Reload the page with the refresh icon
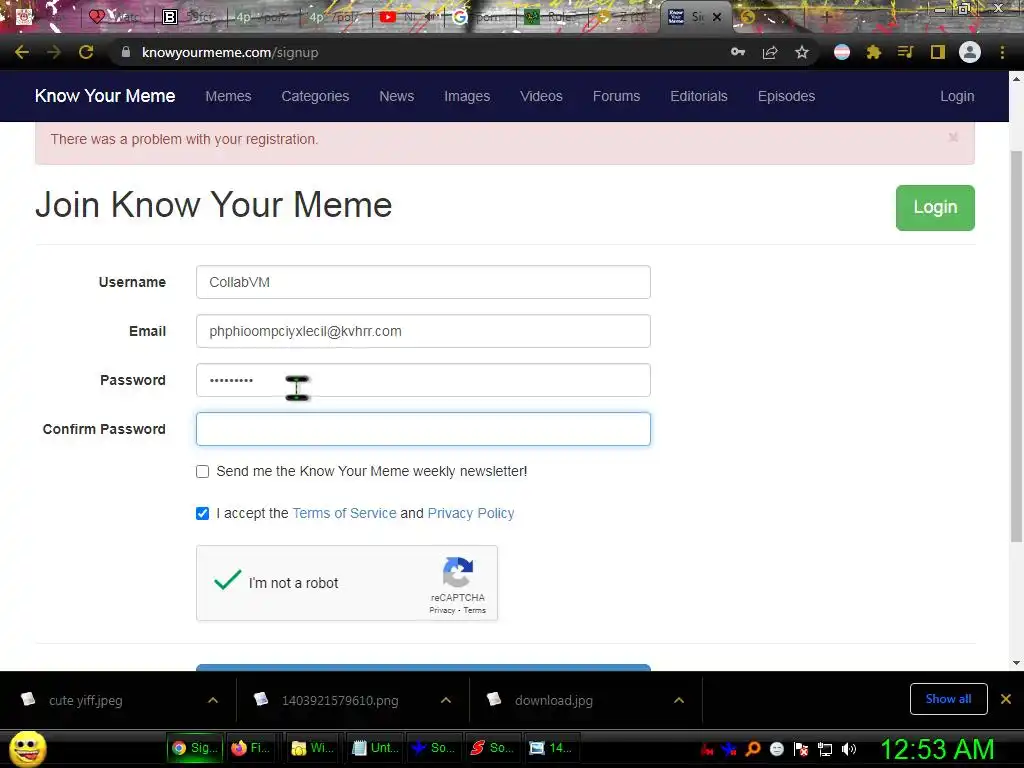The height and width of the screenshot is (768, 1024). (x=86, y=52)
